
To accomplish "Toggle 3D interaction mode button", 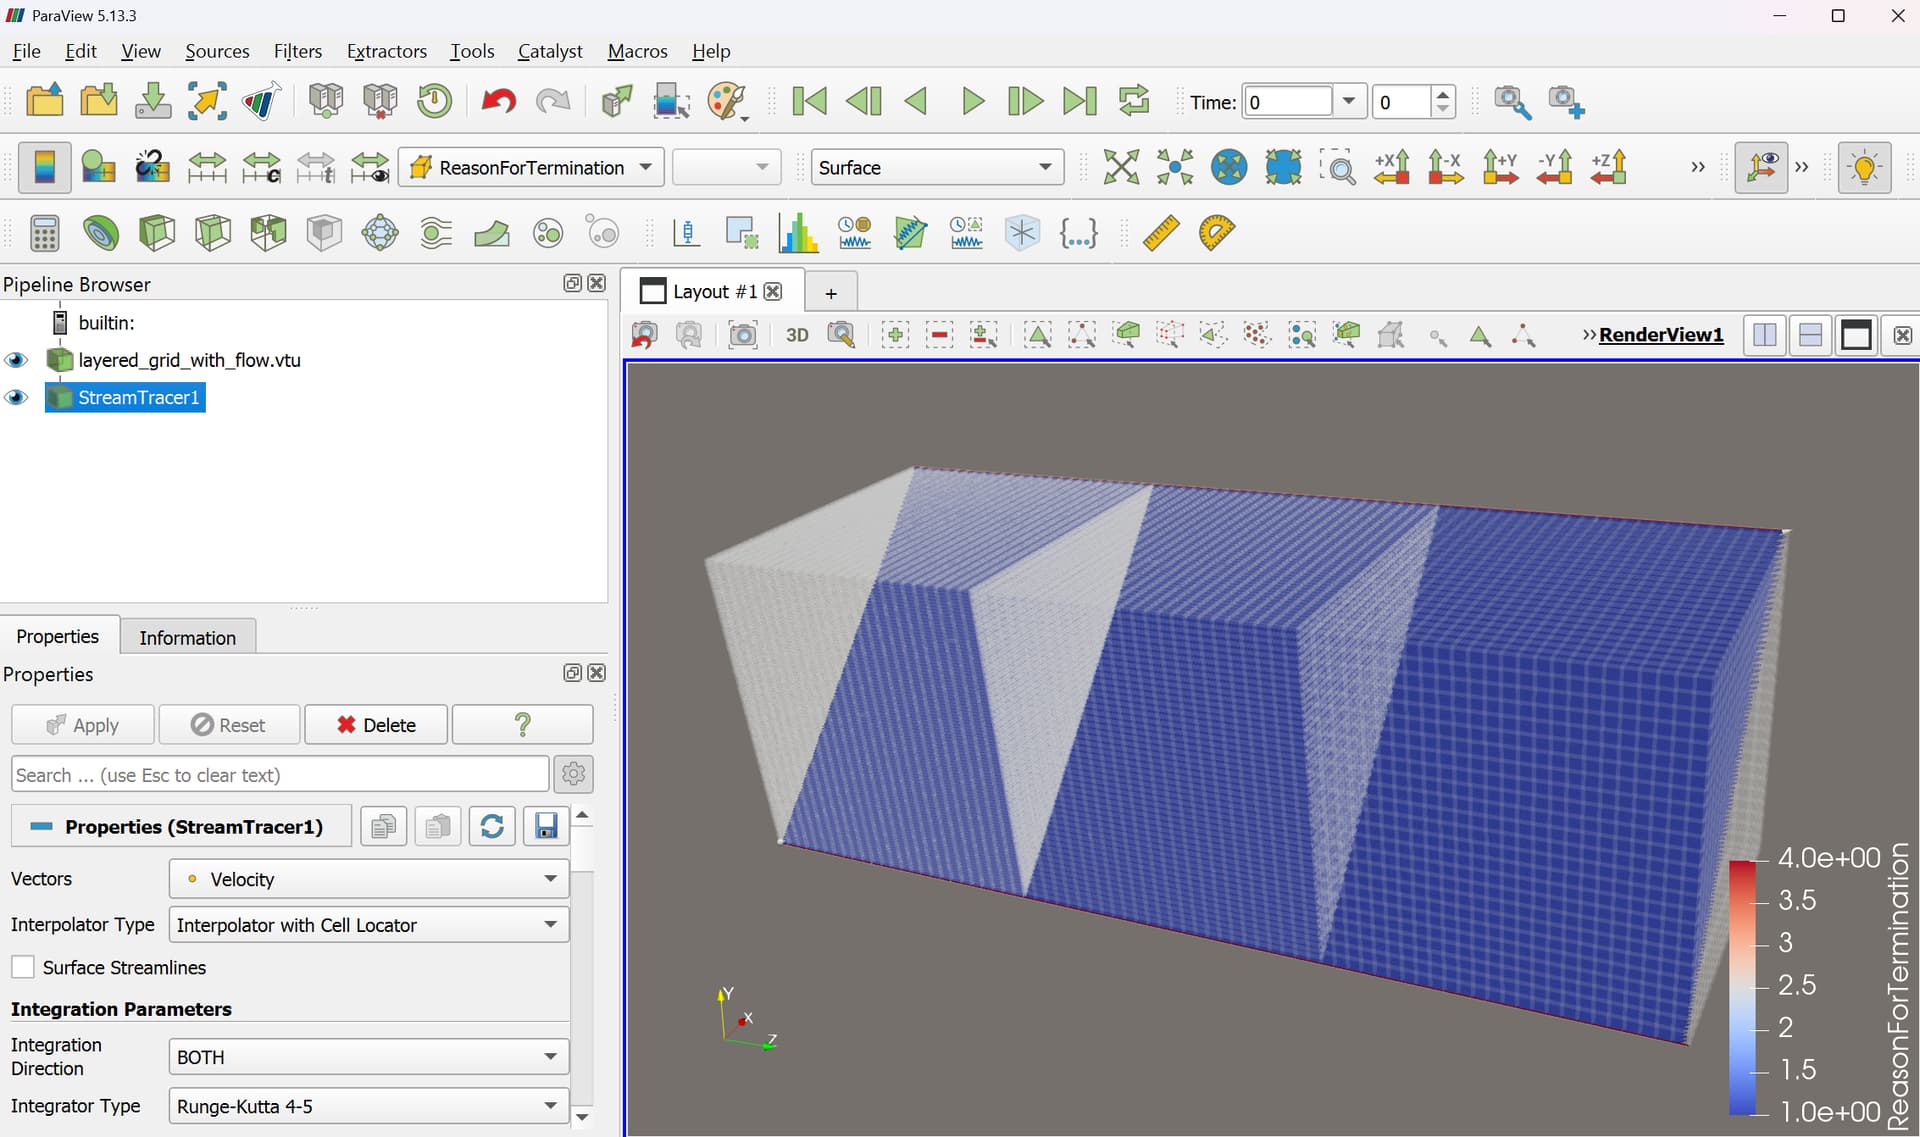I will click(797, 335).
